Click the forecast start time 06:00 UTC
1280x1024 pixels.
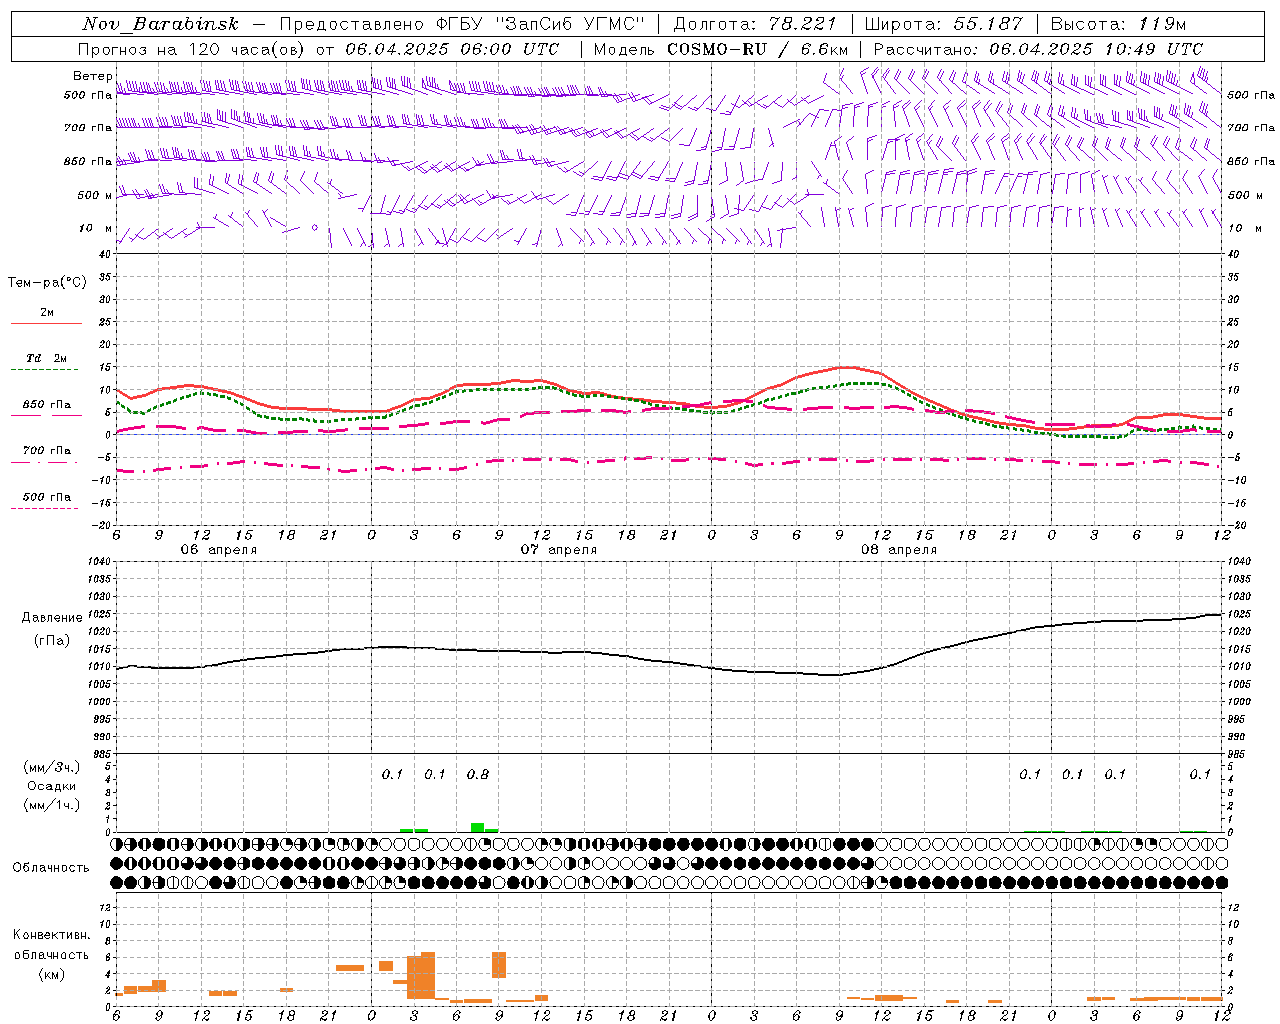tap(512, 49)
